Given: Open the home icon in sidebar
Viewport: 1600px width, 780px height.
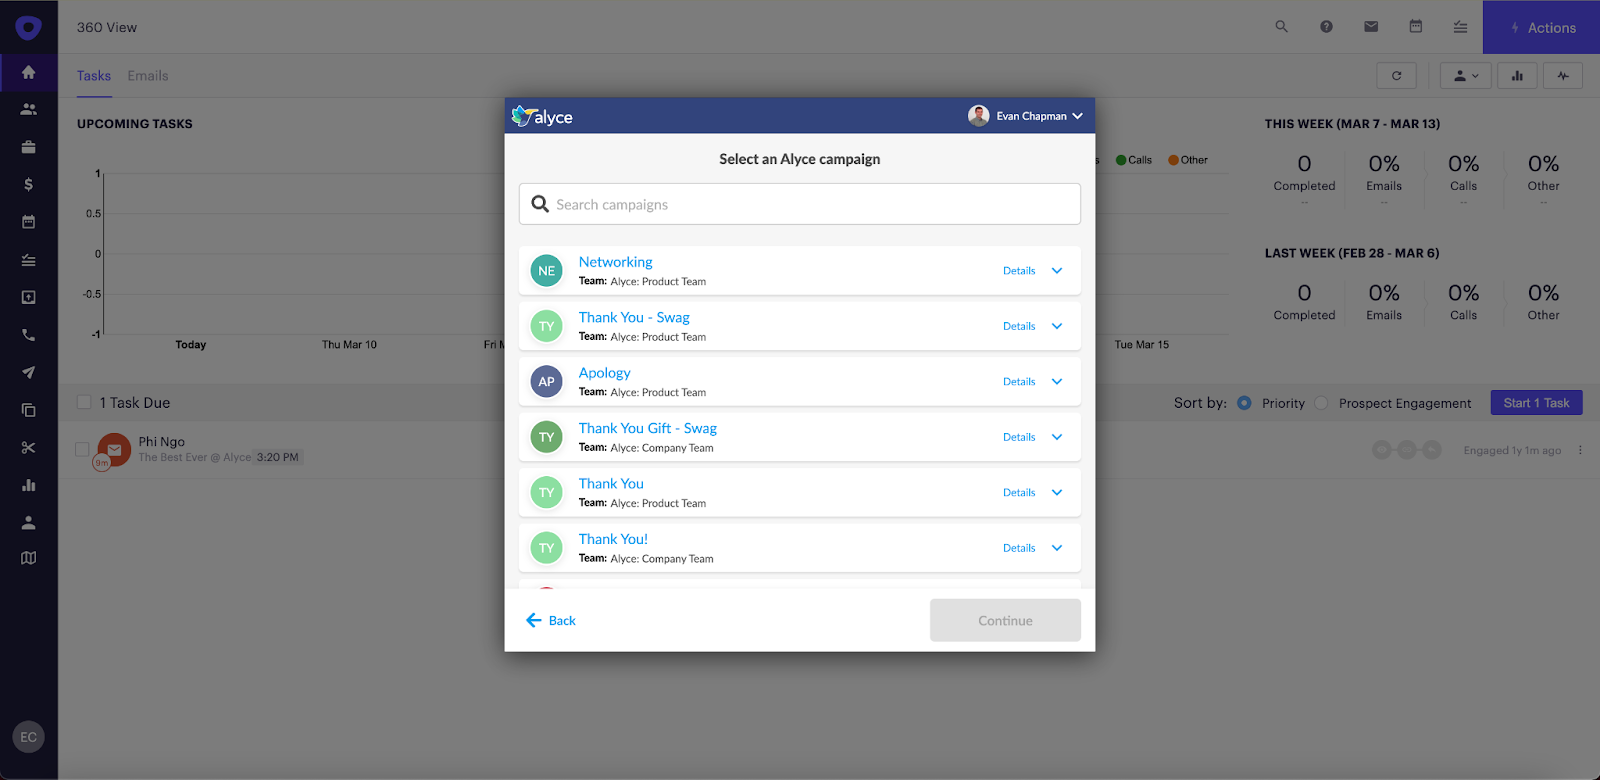Looking at the screenshot, I should (28, 72).
